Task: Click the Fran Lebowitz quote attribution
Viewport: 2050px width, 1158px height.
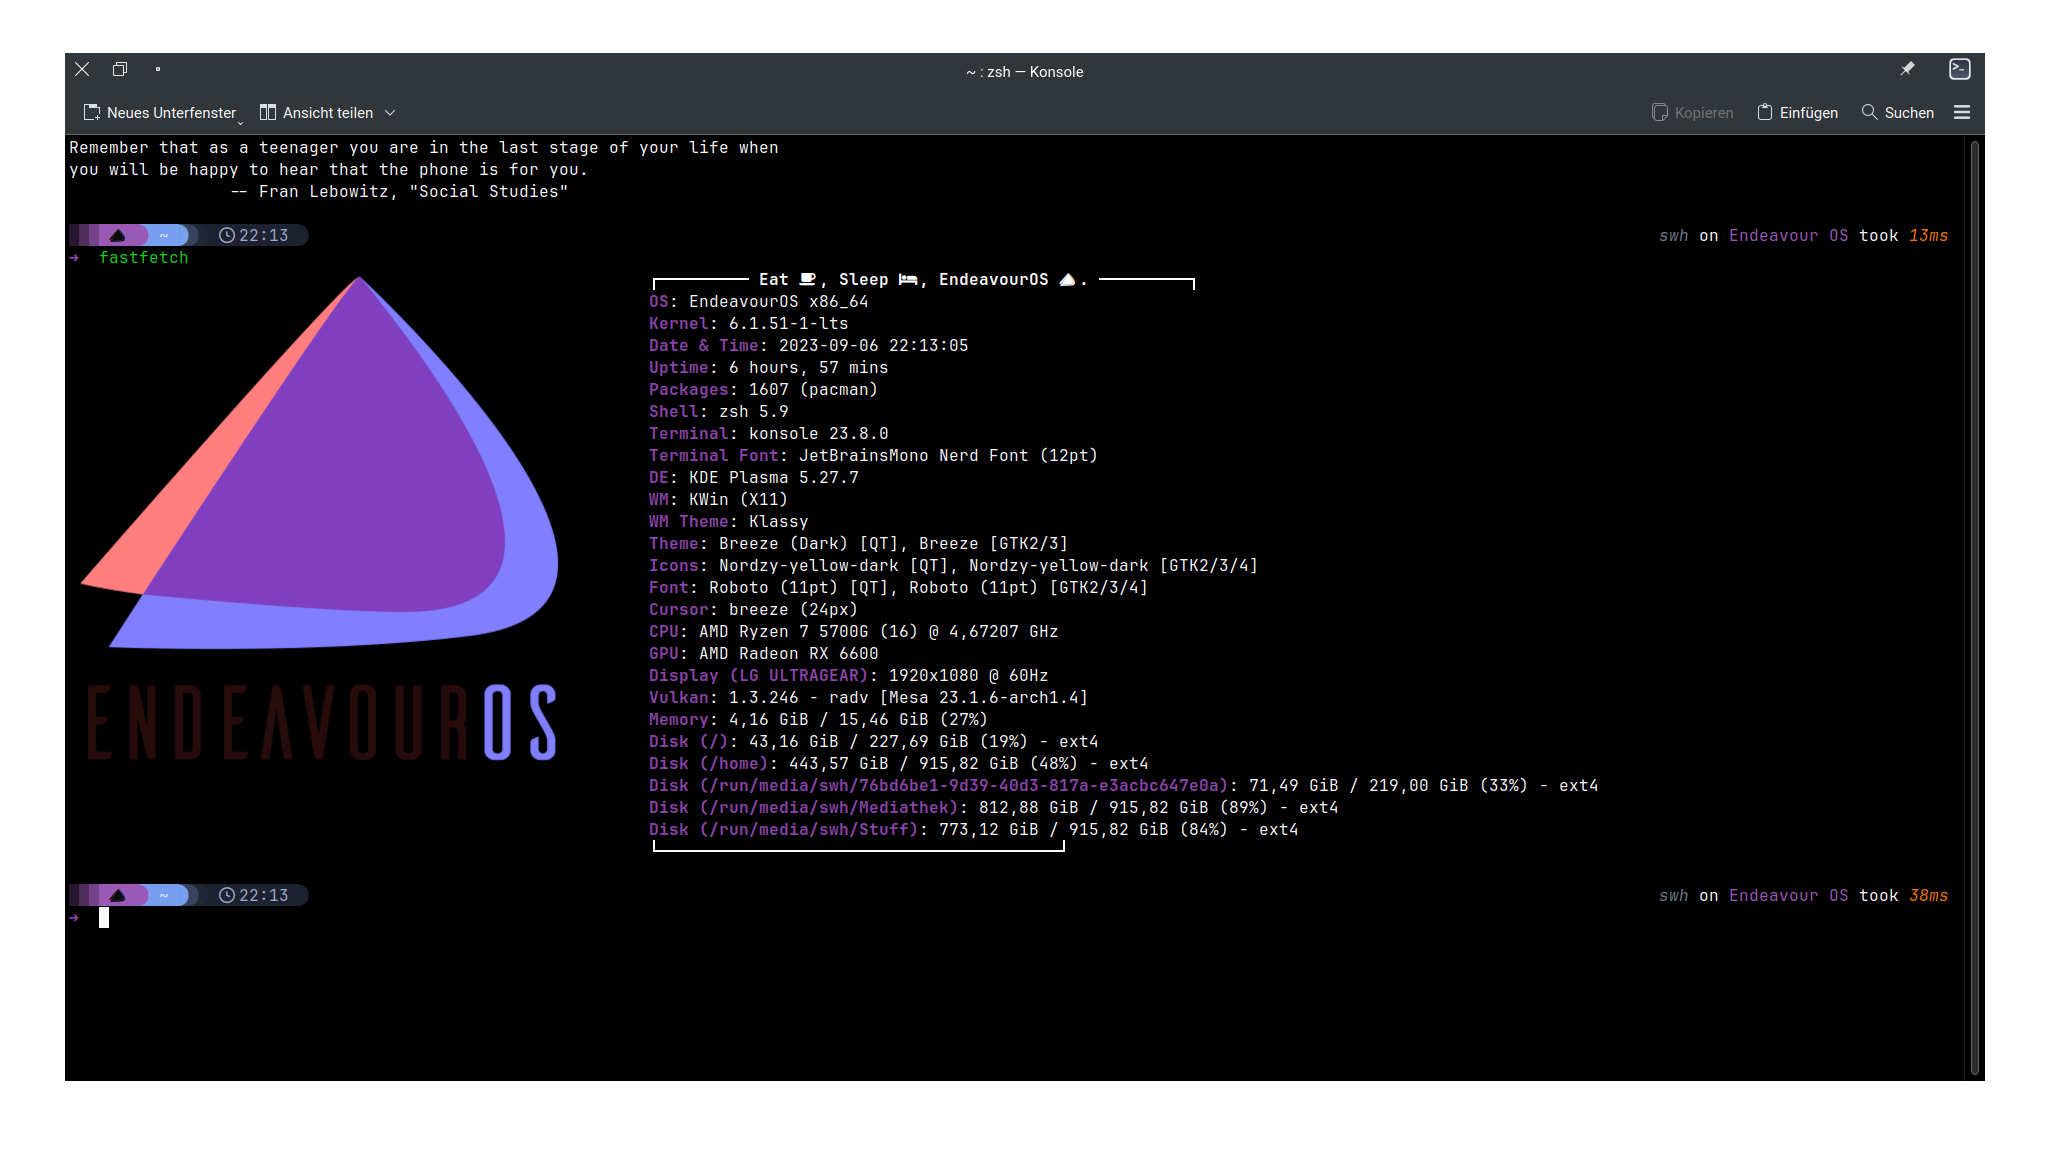Action: point(399,192)
